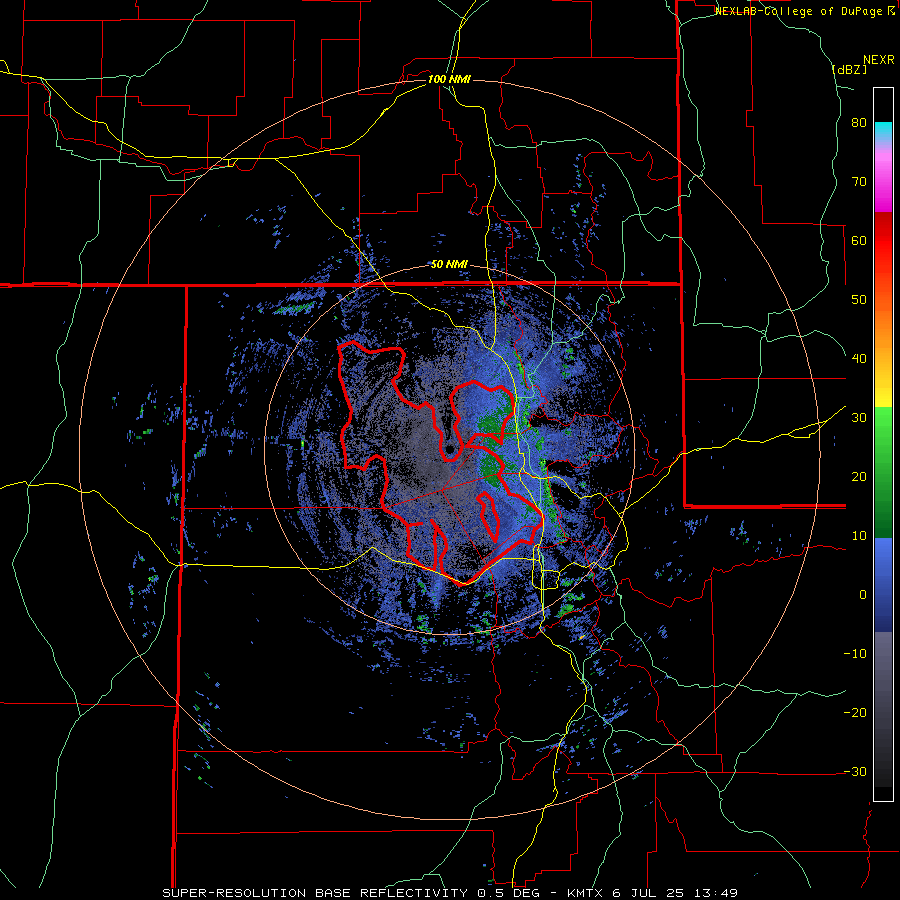This screenshot has width=900, height=900.
Task: Click the -20 value on the dBZ scale
Action: (855, 712)
